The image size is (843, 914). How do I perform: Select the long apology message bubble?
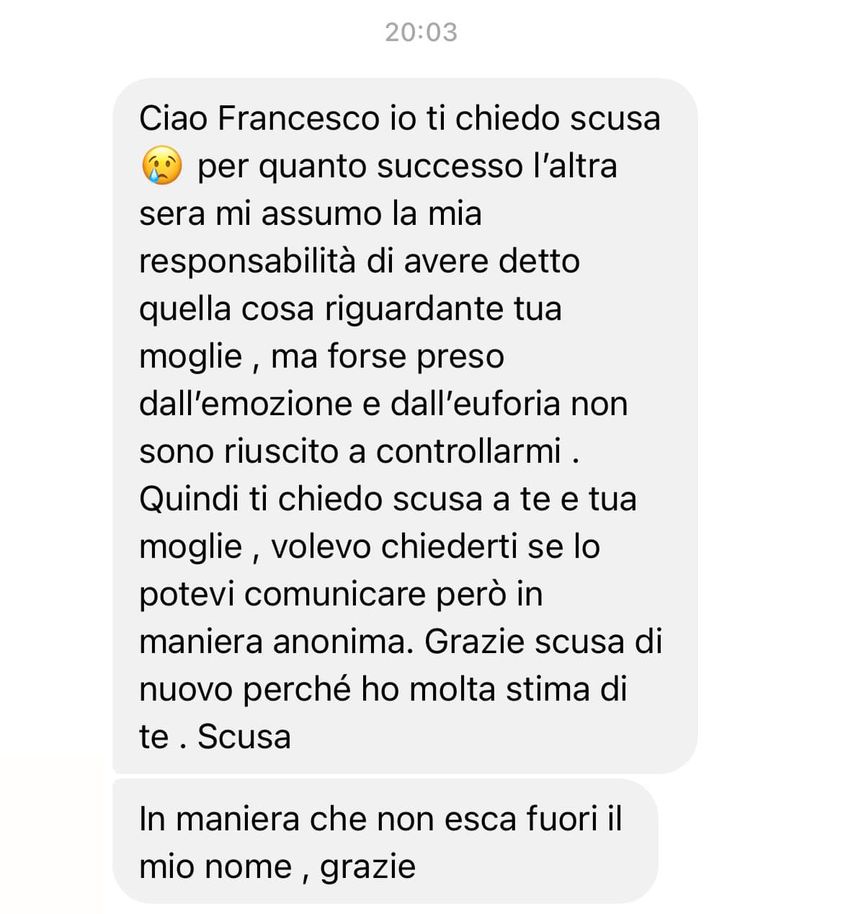(405, 426)
